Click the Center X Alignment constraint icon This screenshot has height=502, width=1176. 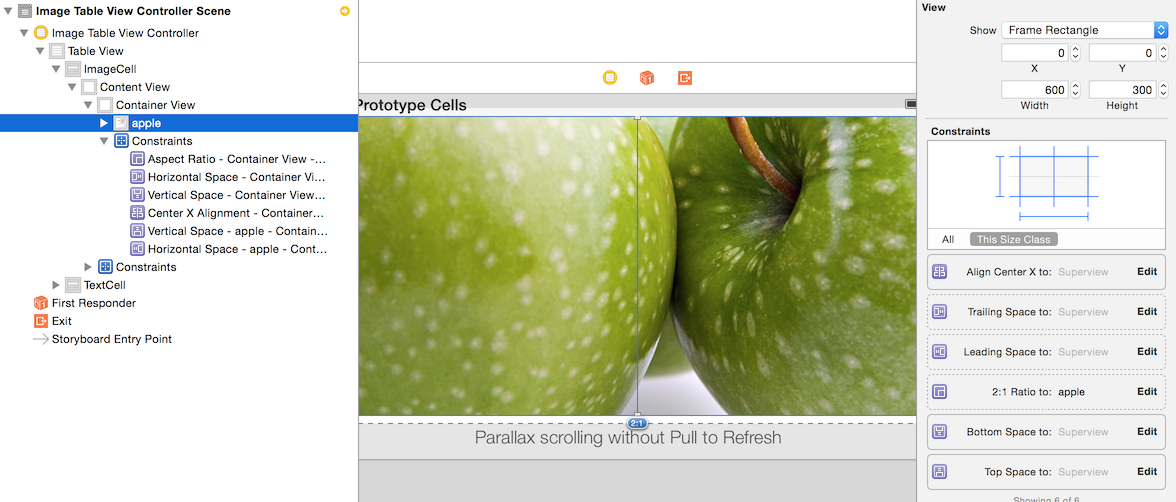137,213
